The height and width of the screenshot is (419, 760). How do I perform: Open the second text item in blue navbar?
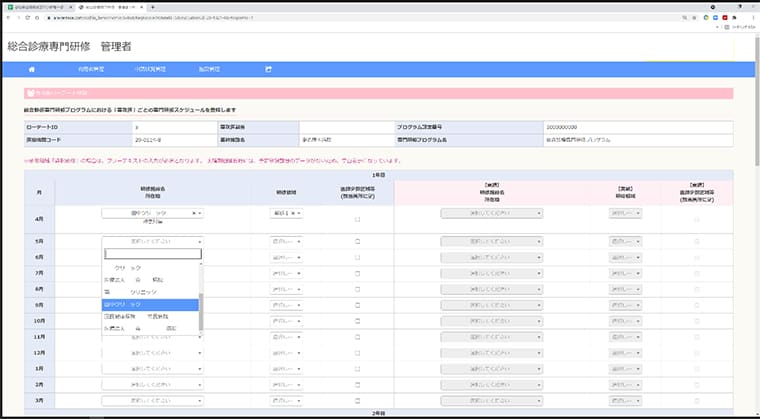point(150,69)
